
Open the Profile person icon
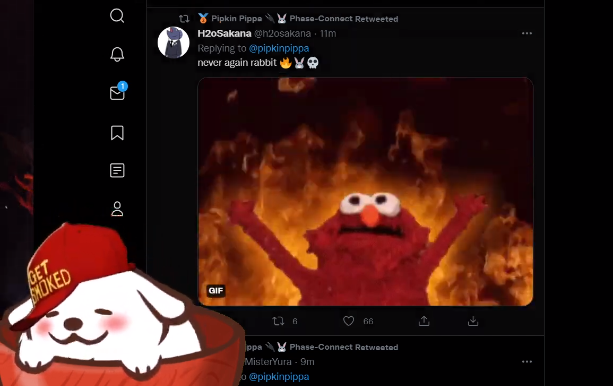[x=117, y=209]
